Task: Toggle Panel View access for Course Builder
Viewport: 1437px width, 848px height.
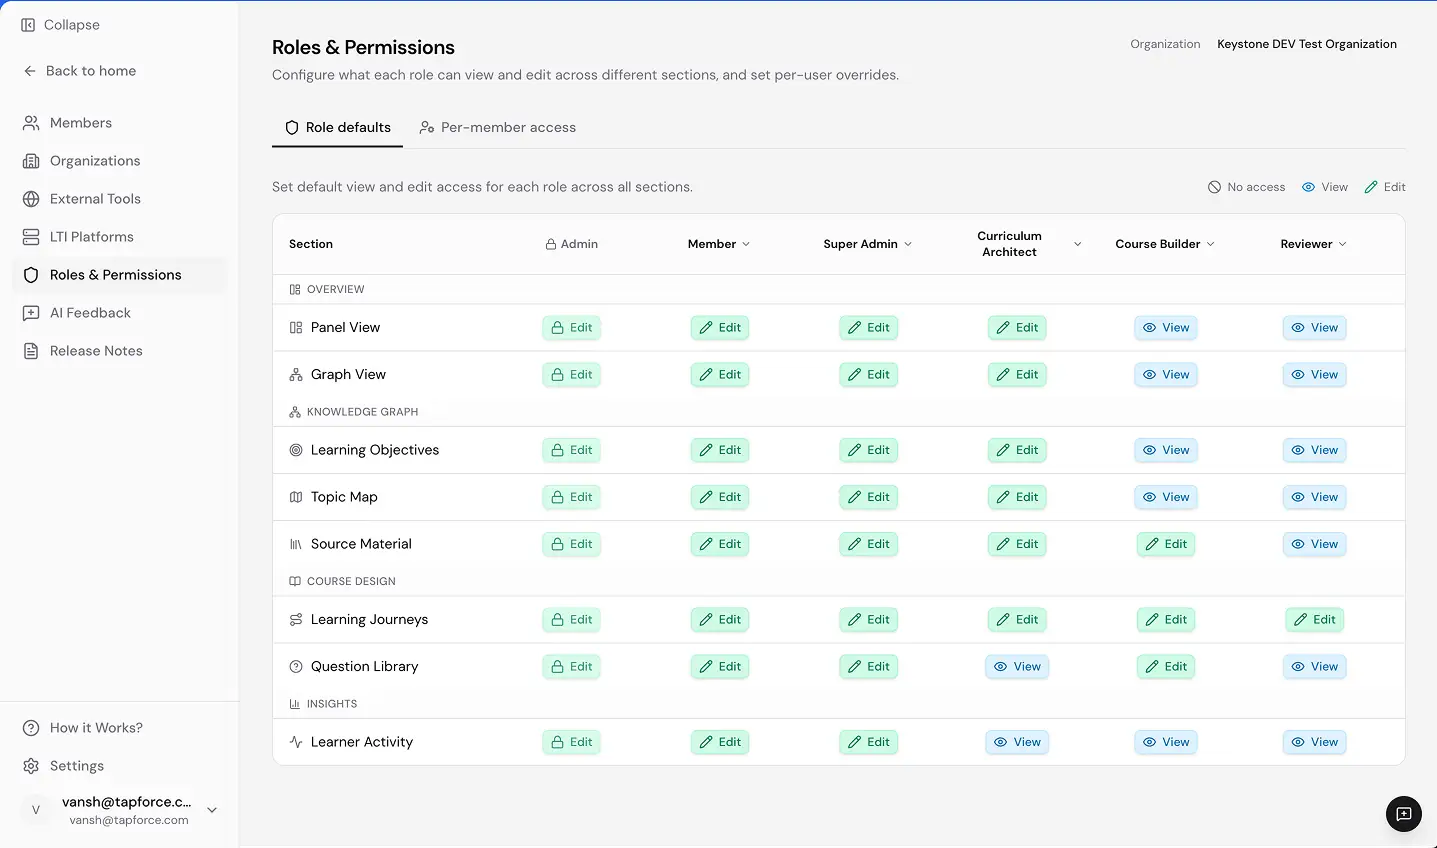Action: pyautogui.click(x=1166, y=328)
